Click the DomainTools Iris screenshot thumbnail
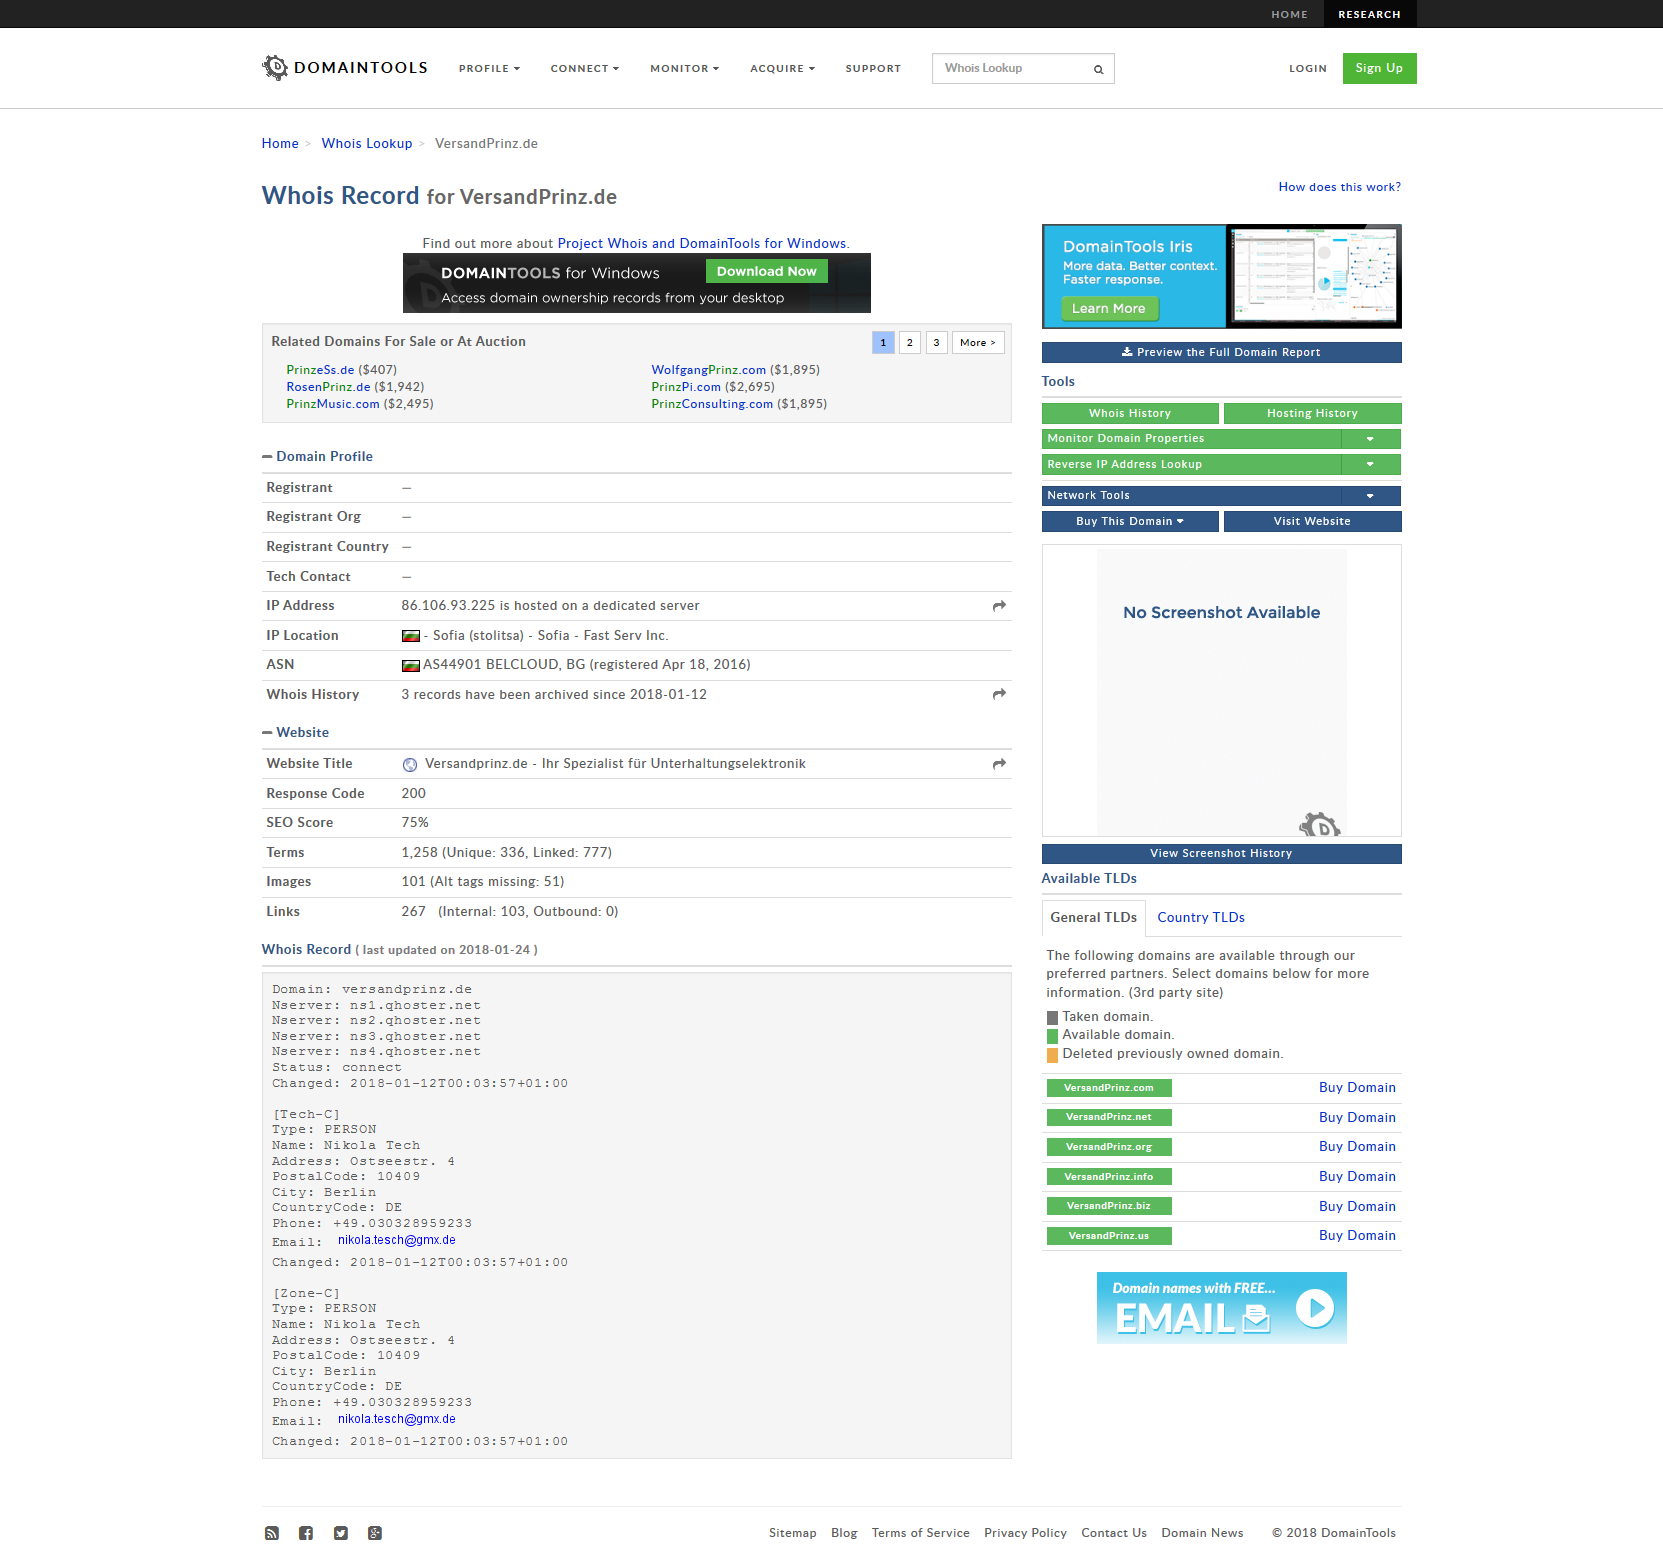The height and width of the screenshot is (1559, 1663). coord(1313,276)
